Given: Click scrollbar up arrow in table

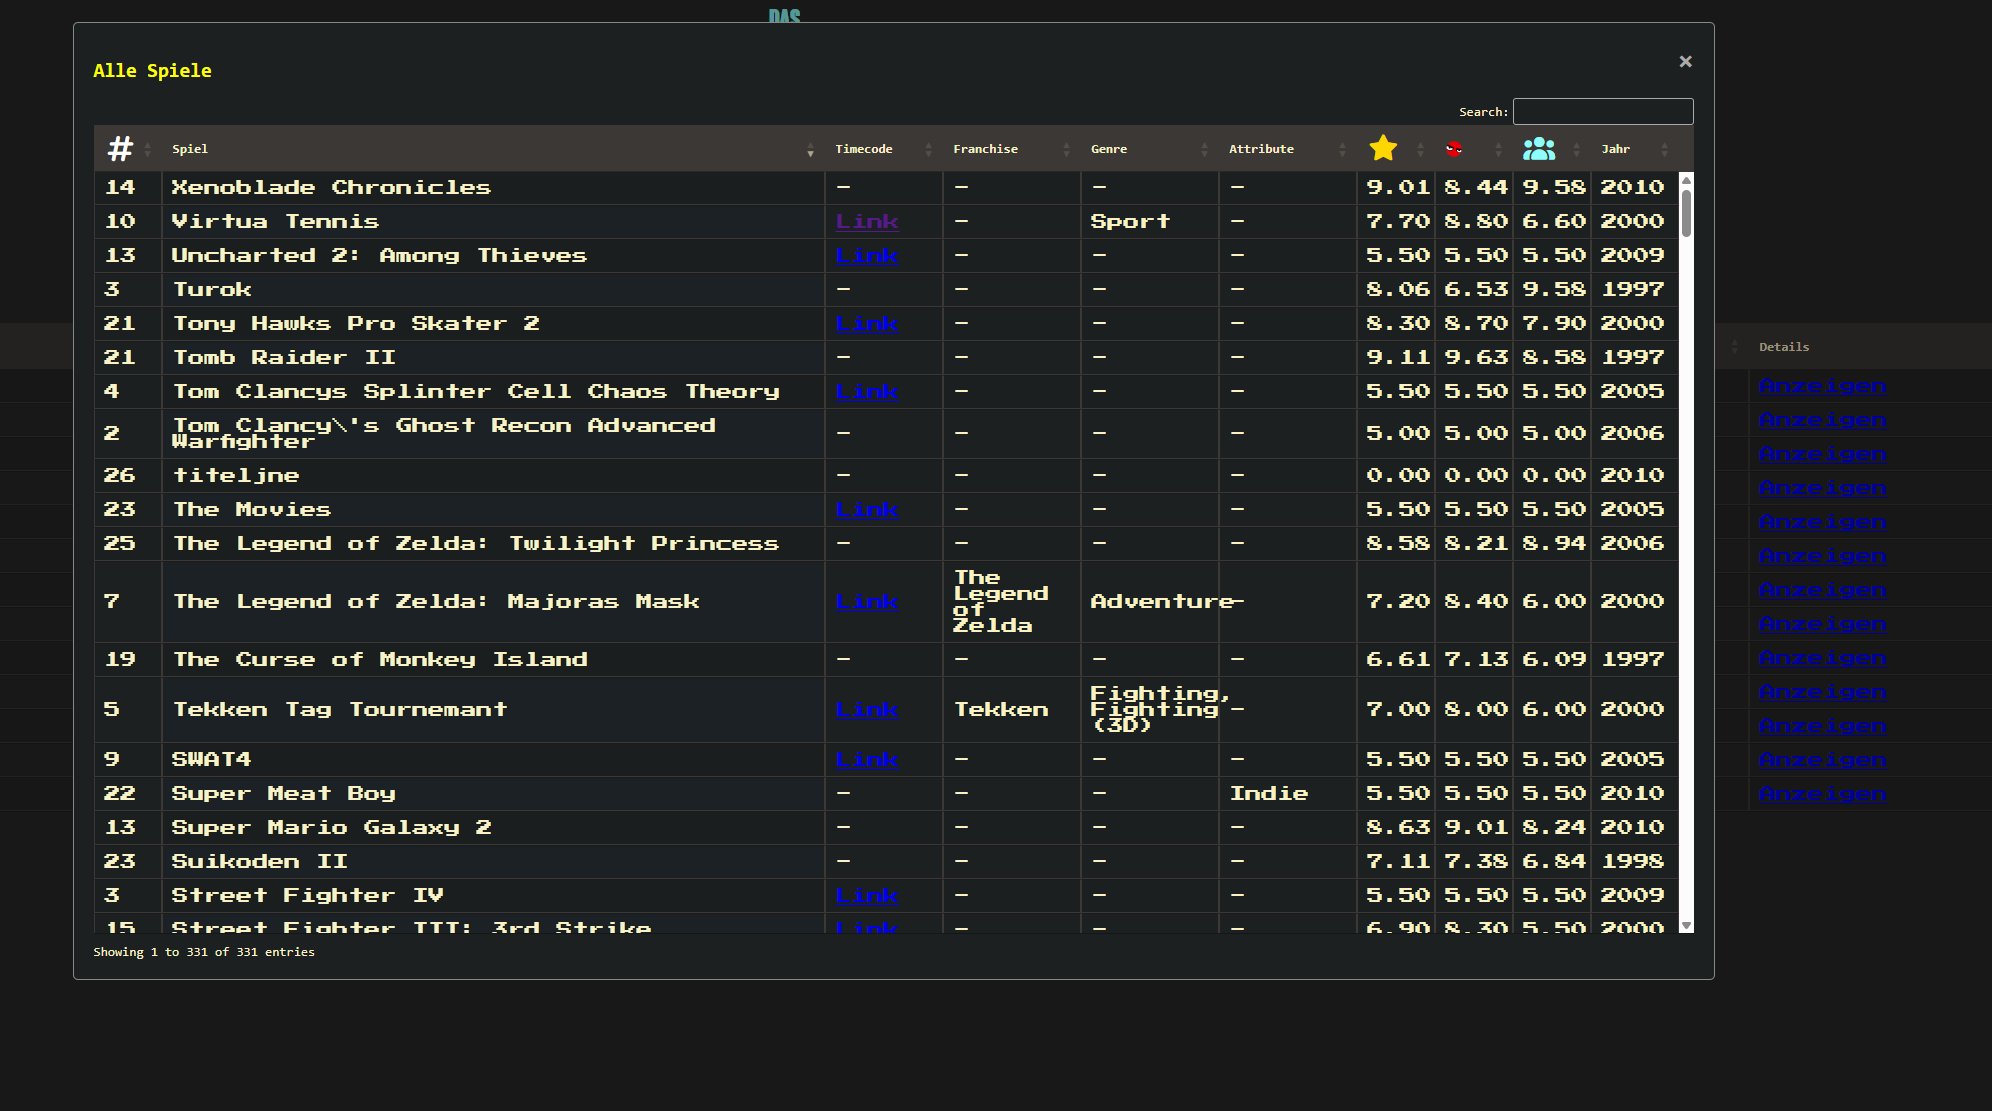Looking at the screenshot, I should coord(1686,181).
